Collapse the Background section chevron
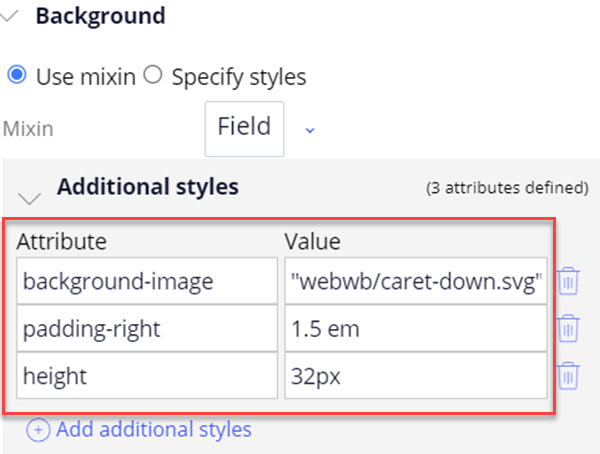 (9, 16)
